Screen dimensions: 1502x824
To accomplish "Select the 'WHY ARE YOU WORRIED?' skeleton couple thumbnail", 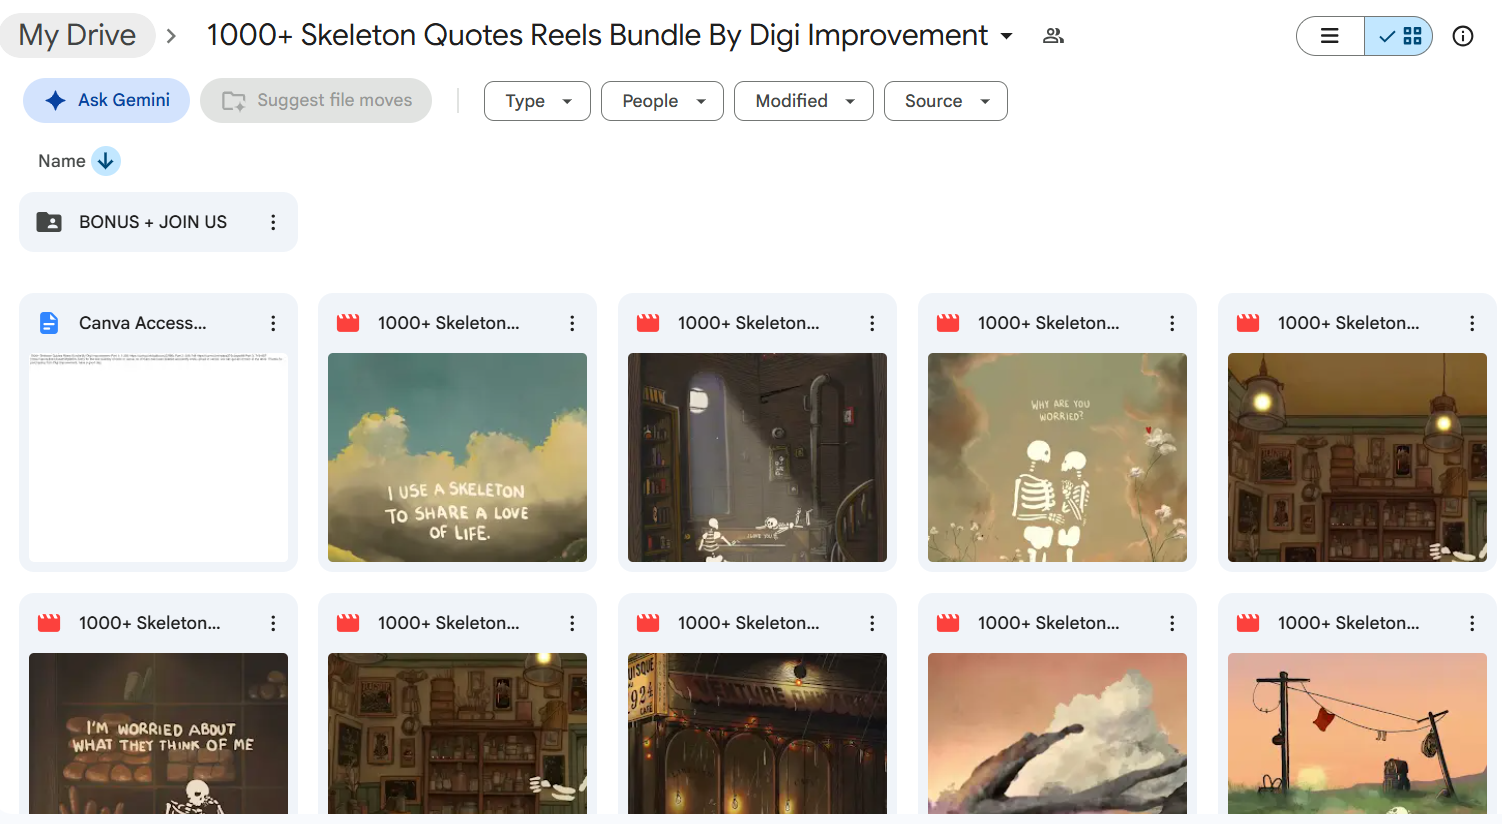I will coord(1057,457).
